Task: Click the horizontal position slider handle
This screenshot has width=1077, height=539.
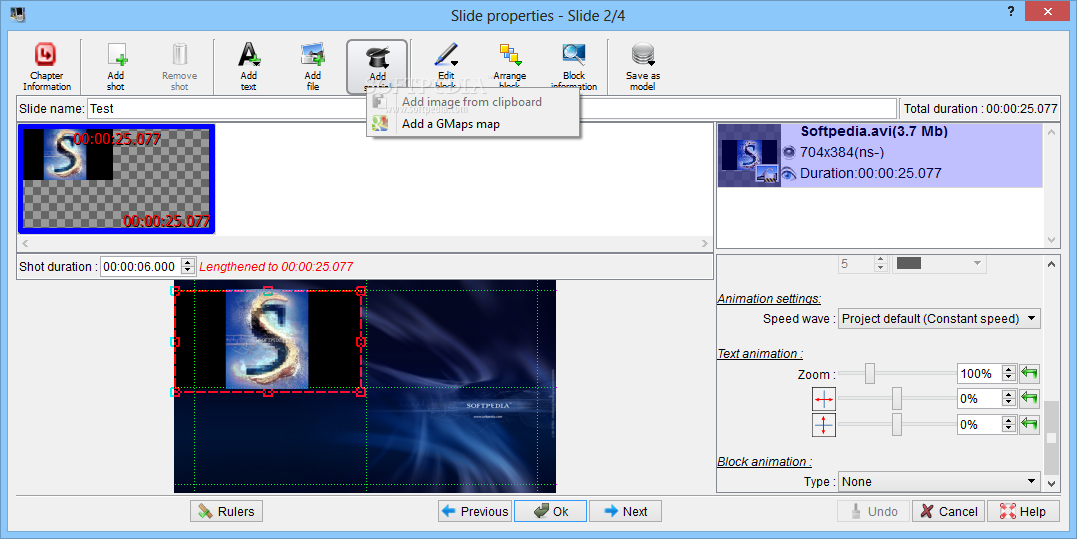Action: 896,398
